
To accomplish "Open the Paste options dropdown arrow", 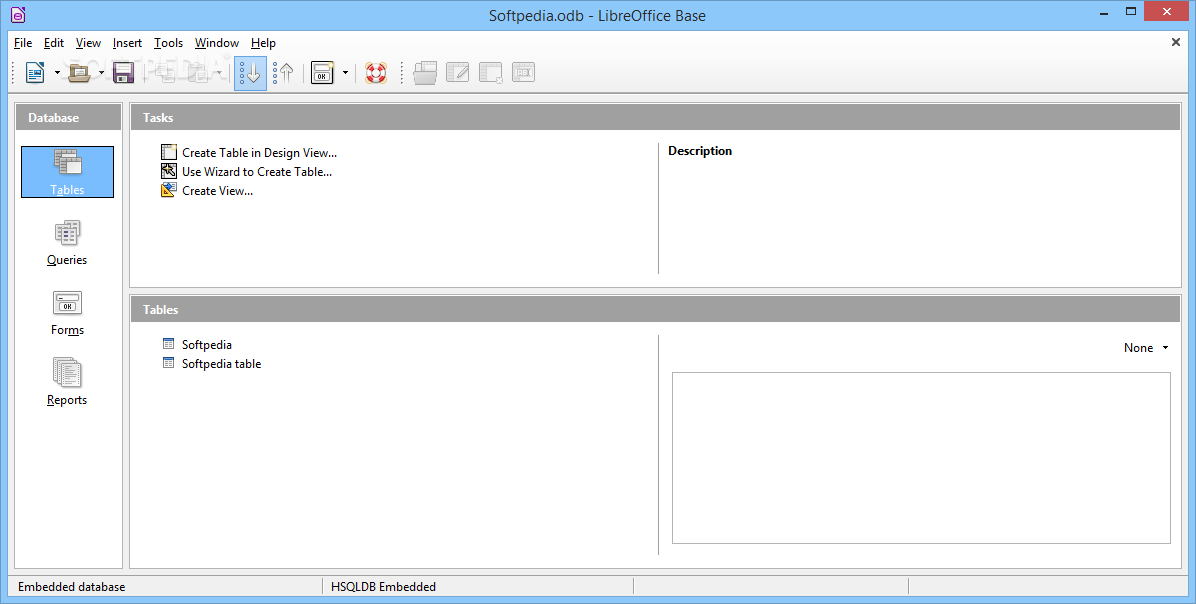I will (220, 73).
